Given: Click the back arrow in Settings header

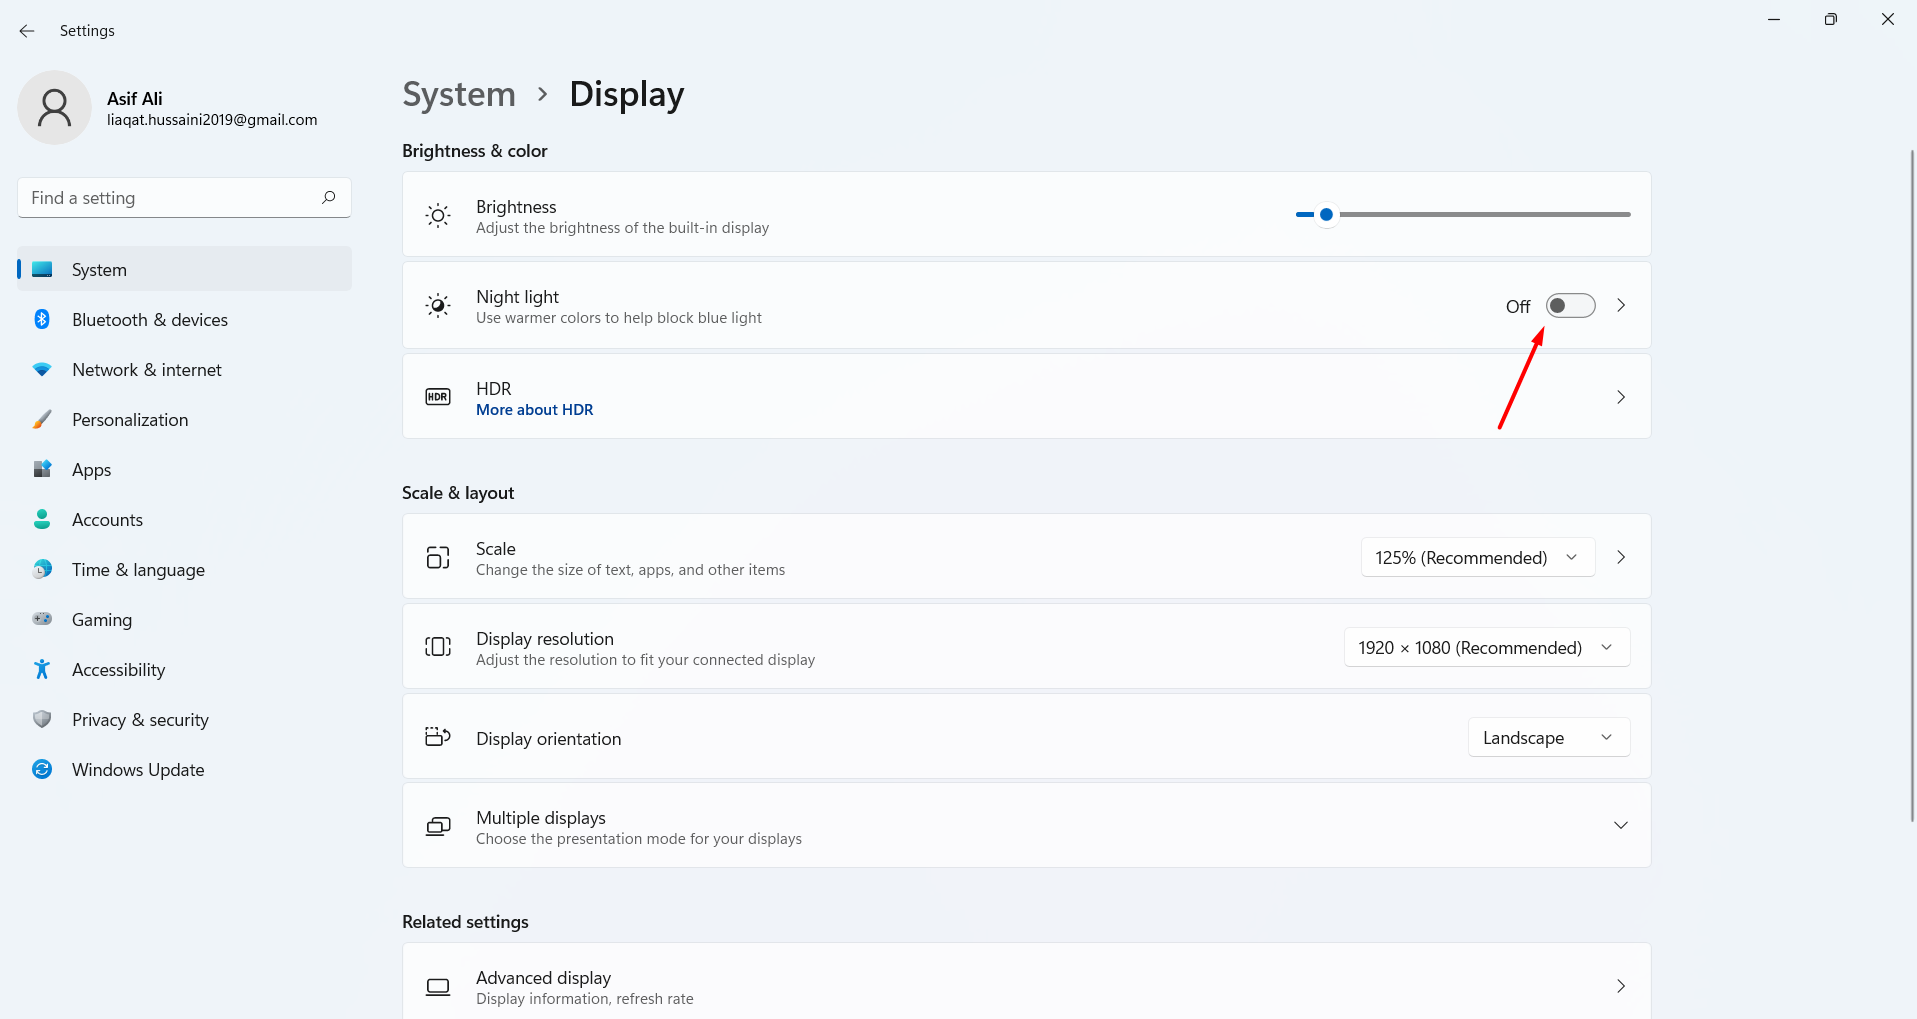Looking at the screenshot, I should (27, 31).
